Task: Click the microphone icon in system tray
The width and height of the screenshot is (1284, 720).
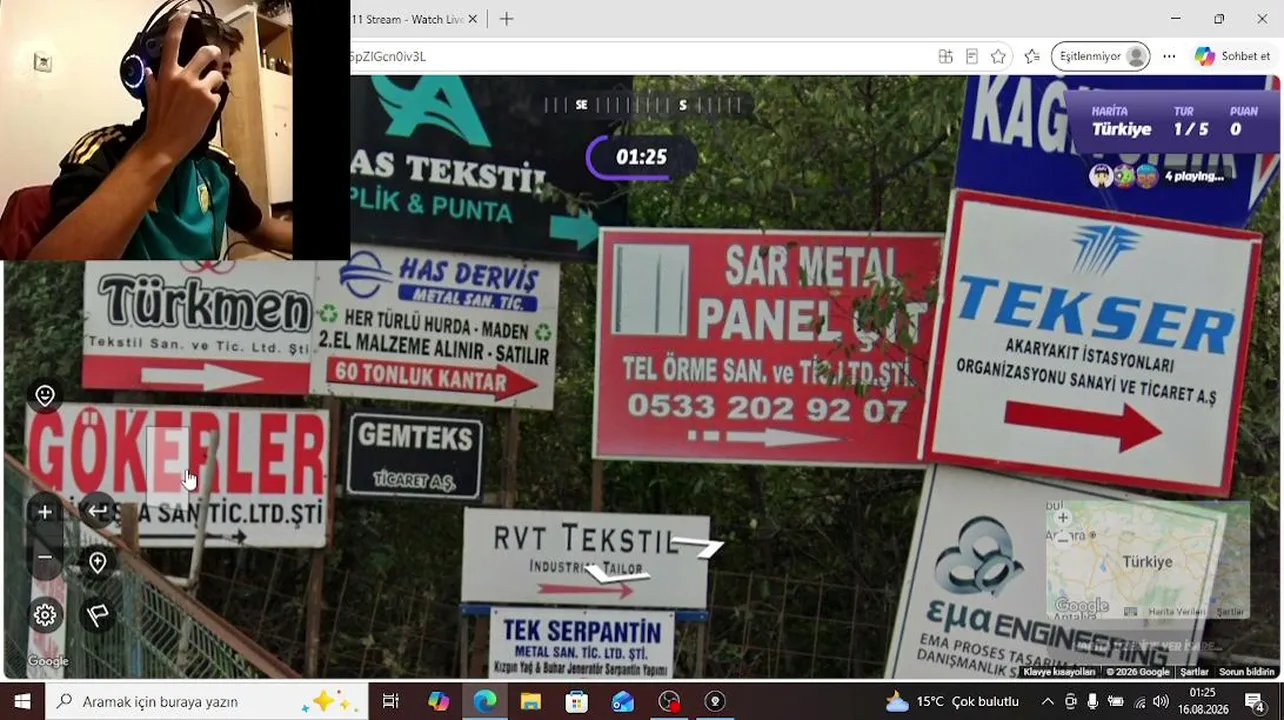Action: point(1093,701)
